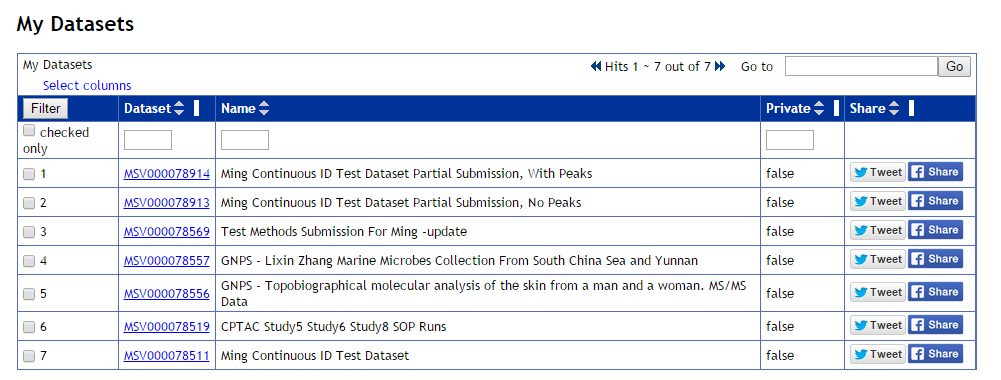Open the Select columns link
Viewport: 1001px width, 380px height.
[87, 86]
